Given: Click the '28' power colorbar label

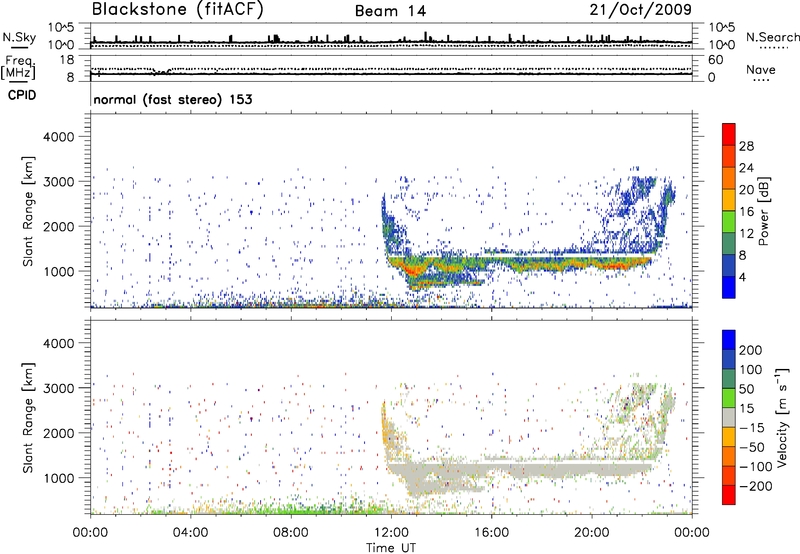Looking at the screenshot, I should tap(746, 146).
